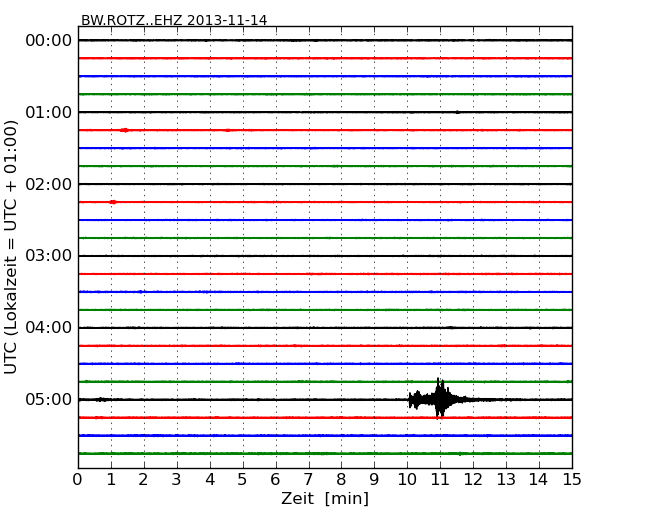Image resolution: width=650 pixels, height=520 pixels.
Task: Click the red spike on the 02:15 trace
Action: (x=113, y=202)
